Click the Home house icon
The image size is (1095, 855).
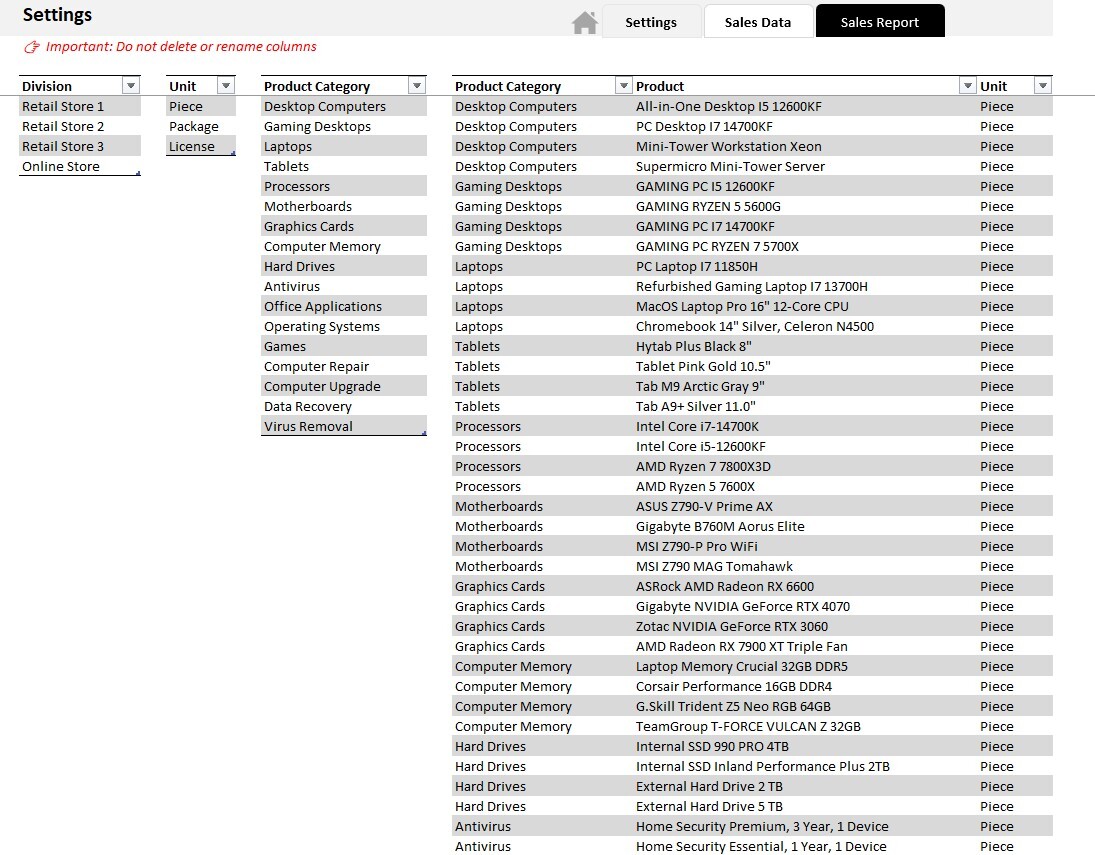coord(585,22)
